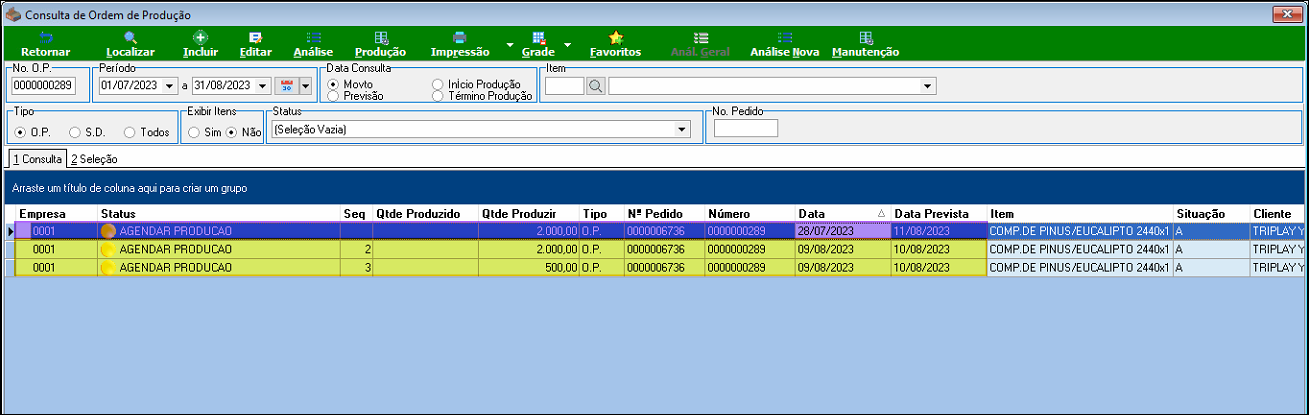Click the Produção toolbar button
The image size is (1309, 415).
(381, 44)
